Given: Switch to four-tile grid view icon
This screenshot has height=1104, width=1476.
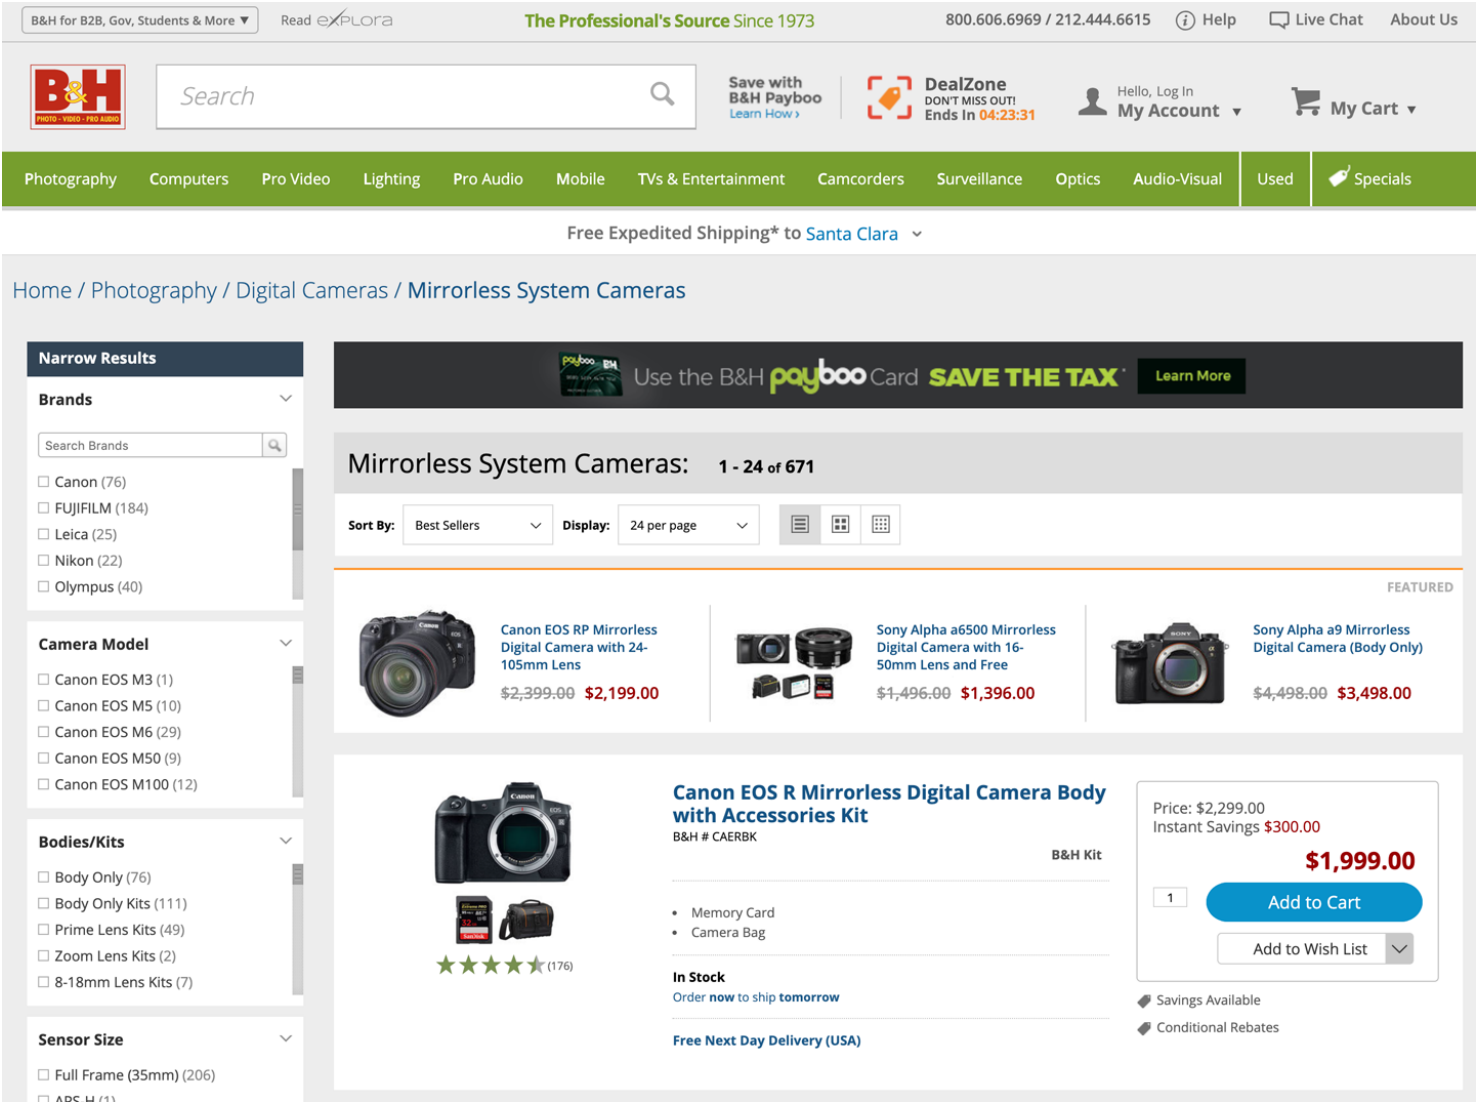Looking at the screenshot, I should (x=840, y=524).
